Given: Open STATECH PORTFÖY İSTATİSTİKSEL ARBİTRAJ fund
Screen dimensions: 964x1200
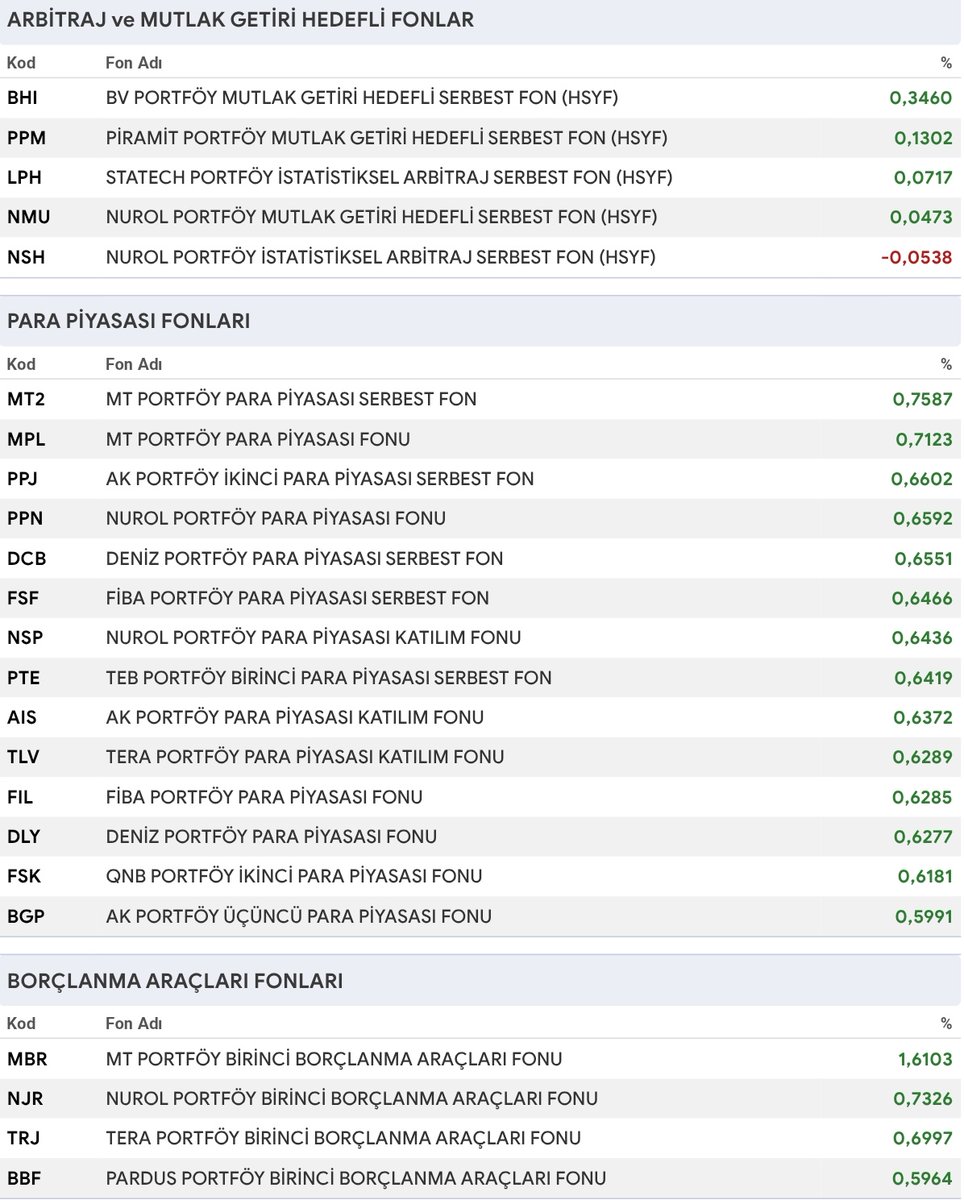Looking at the screenshot, I should [389, 178].
